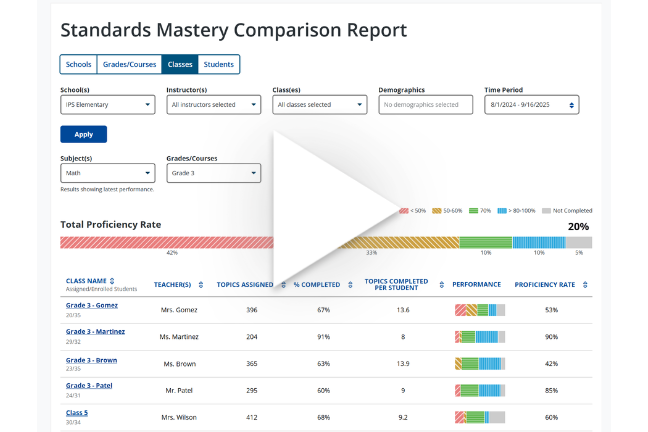The image size is (648, 432).
Task: Sort by Teacher(s) column icon
Action: point(201,285)
